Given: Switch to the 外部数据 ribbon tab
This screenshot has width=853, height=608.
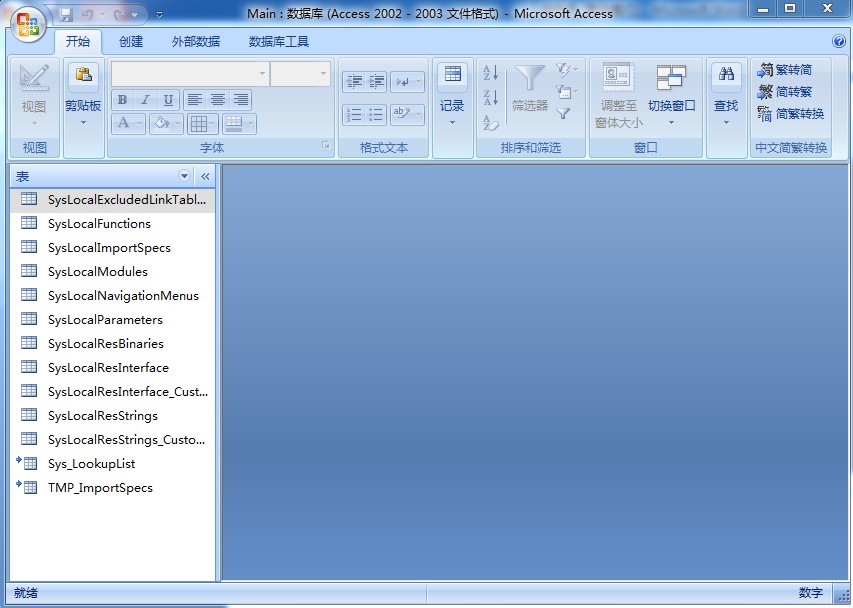Looking at the screenshot, I should point(196,41).
